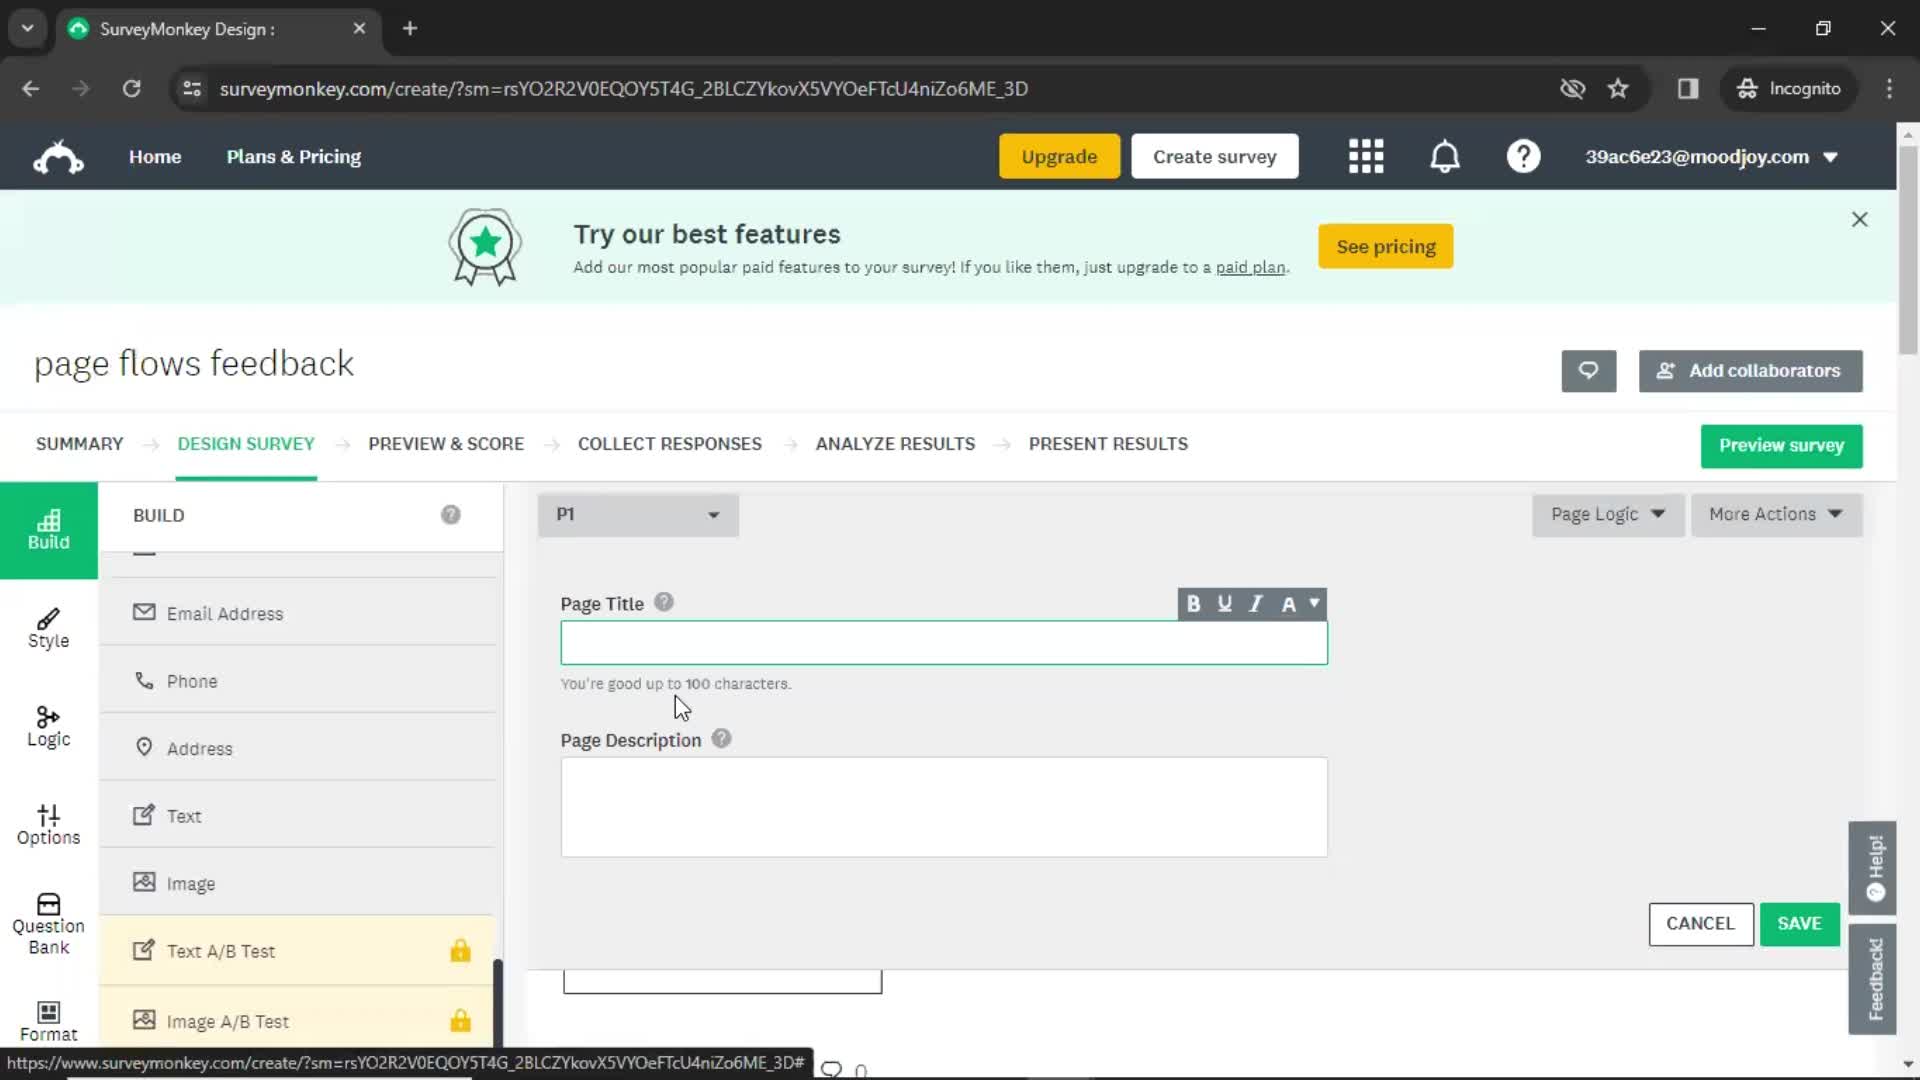This screenshot has width=1920, height=1080.
Task: Open the Build sidebar panel
Action: 49,531
